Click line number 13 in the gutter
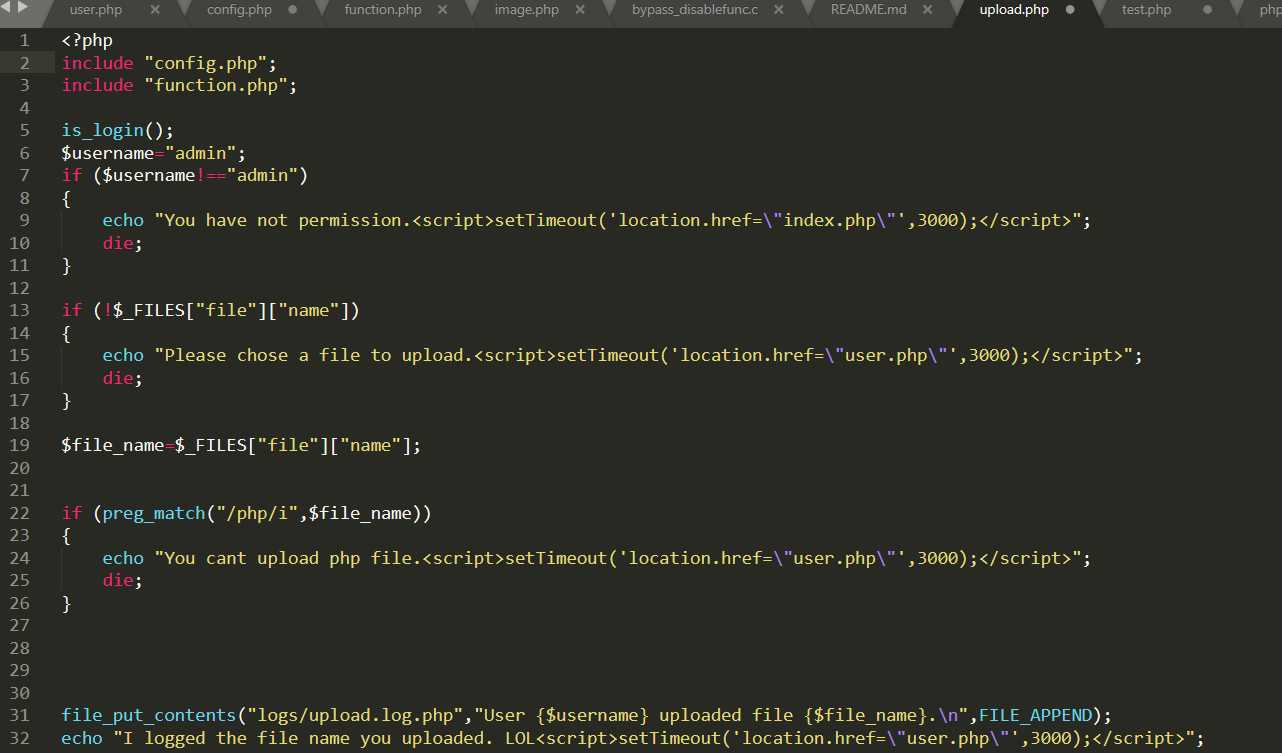Viewport: 1282px width, 753px height. [19, 310]
